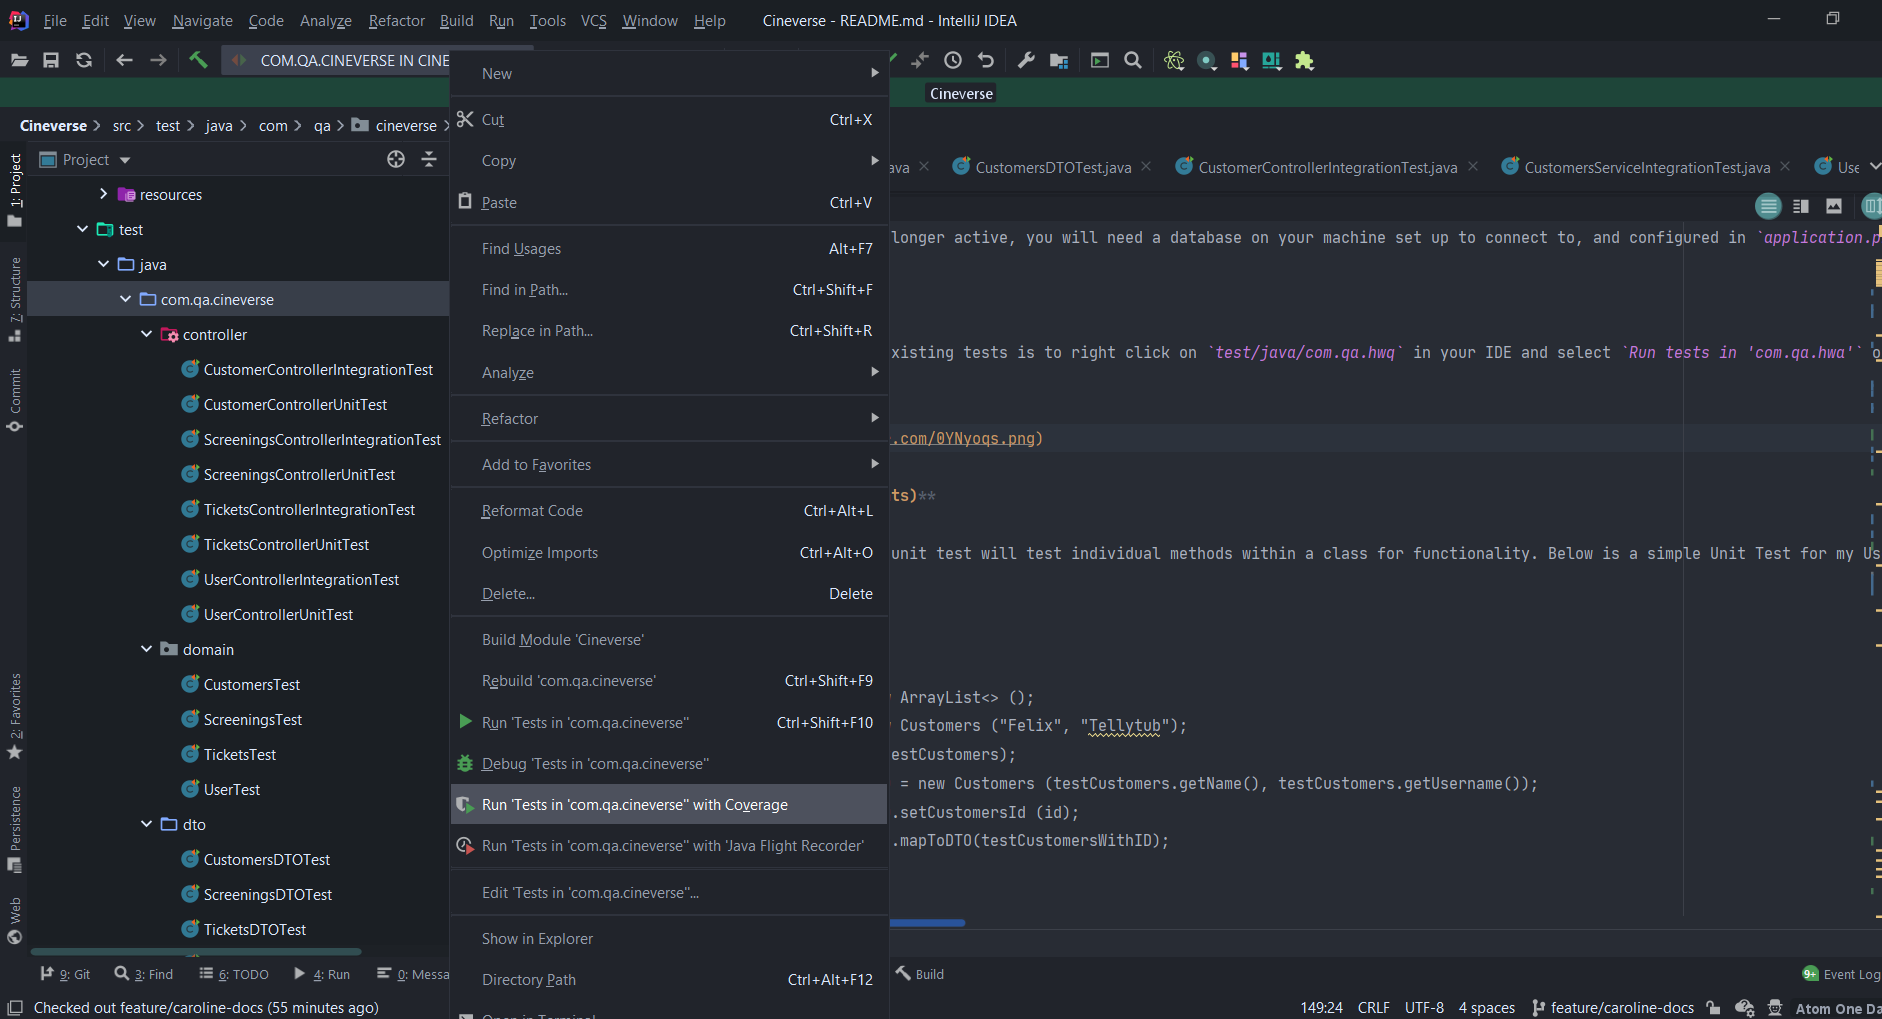This screenshot has width=1882, height=1019.
Task: Close the CustomerControllerIntegrationTest.java tab
Action: pyautogui.click(x=1473, y=167)
